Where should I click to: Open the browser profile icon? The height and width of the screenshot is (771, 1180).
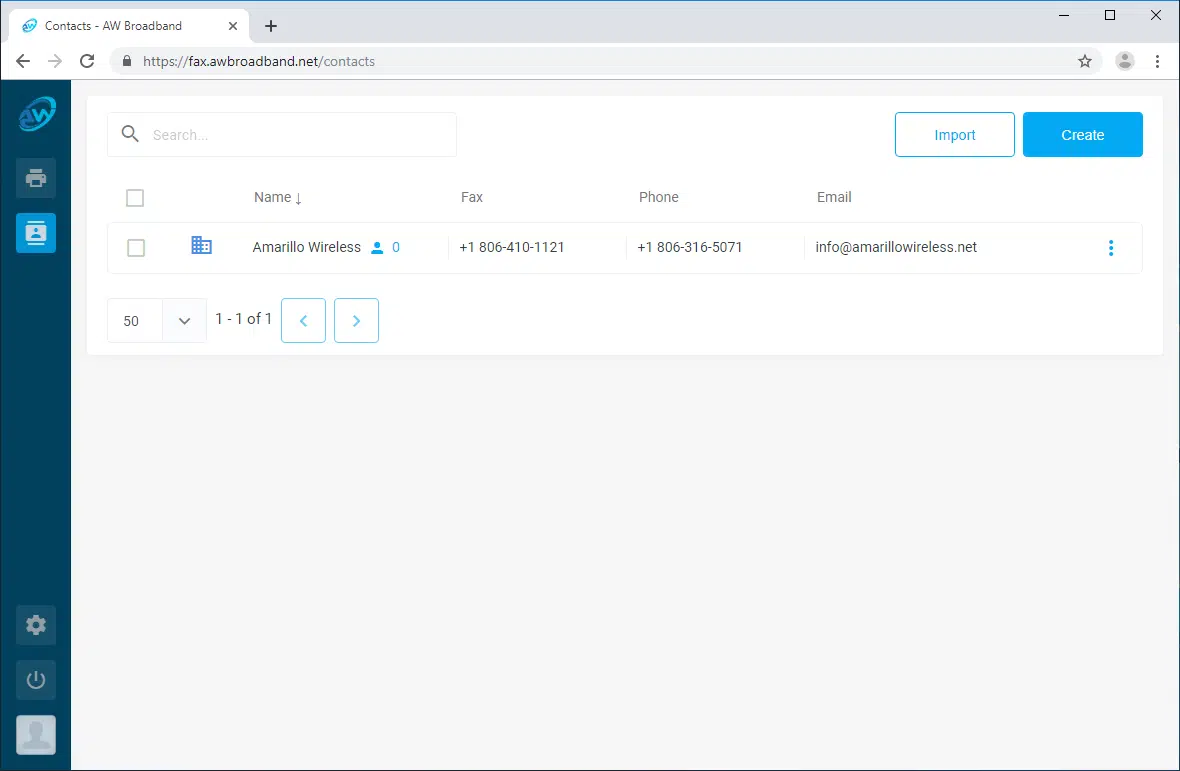pyautogui.click(x=1124, y=62)
